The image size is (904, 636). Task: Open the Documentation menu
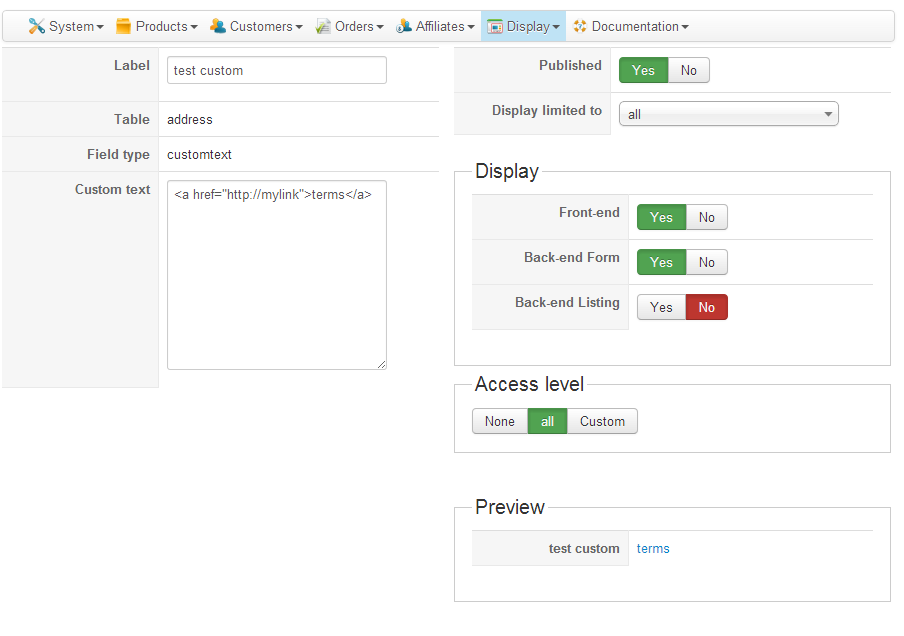tap(630, 26)
